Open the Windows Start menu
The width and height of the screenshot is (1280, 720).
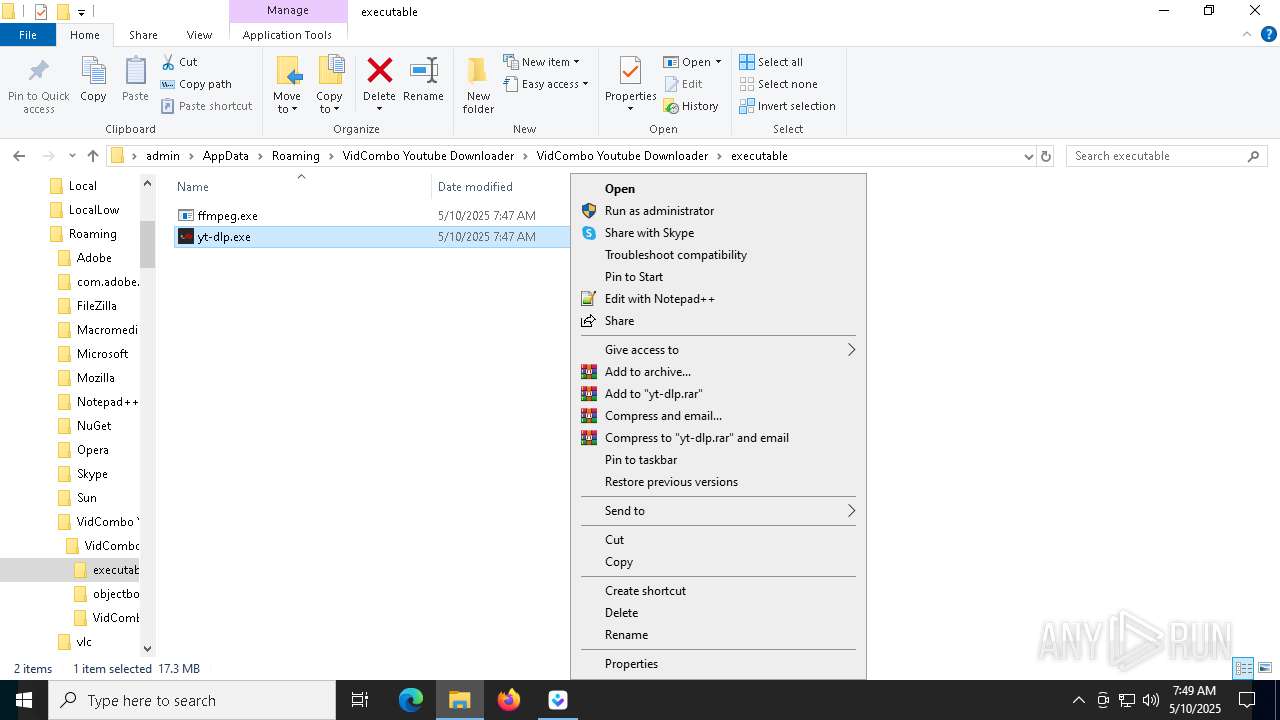[x=24, y=700]
